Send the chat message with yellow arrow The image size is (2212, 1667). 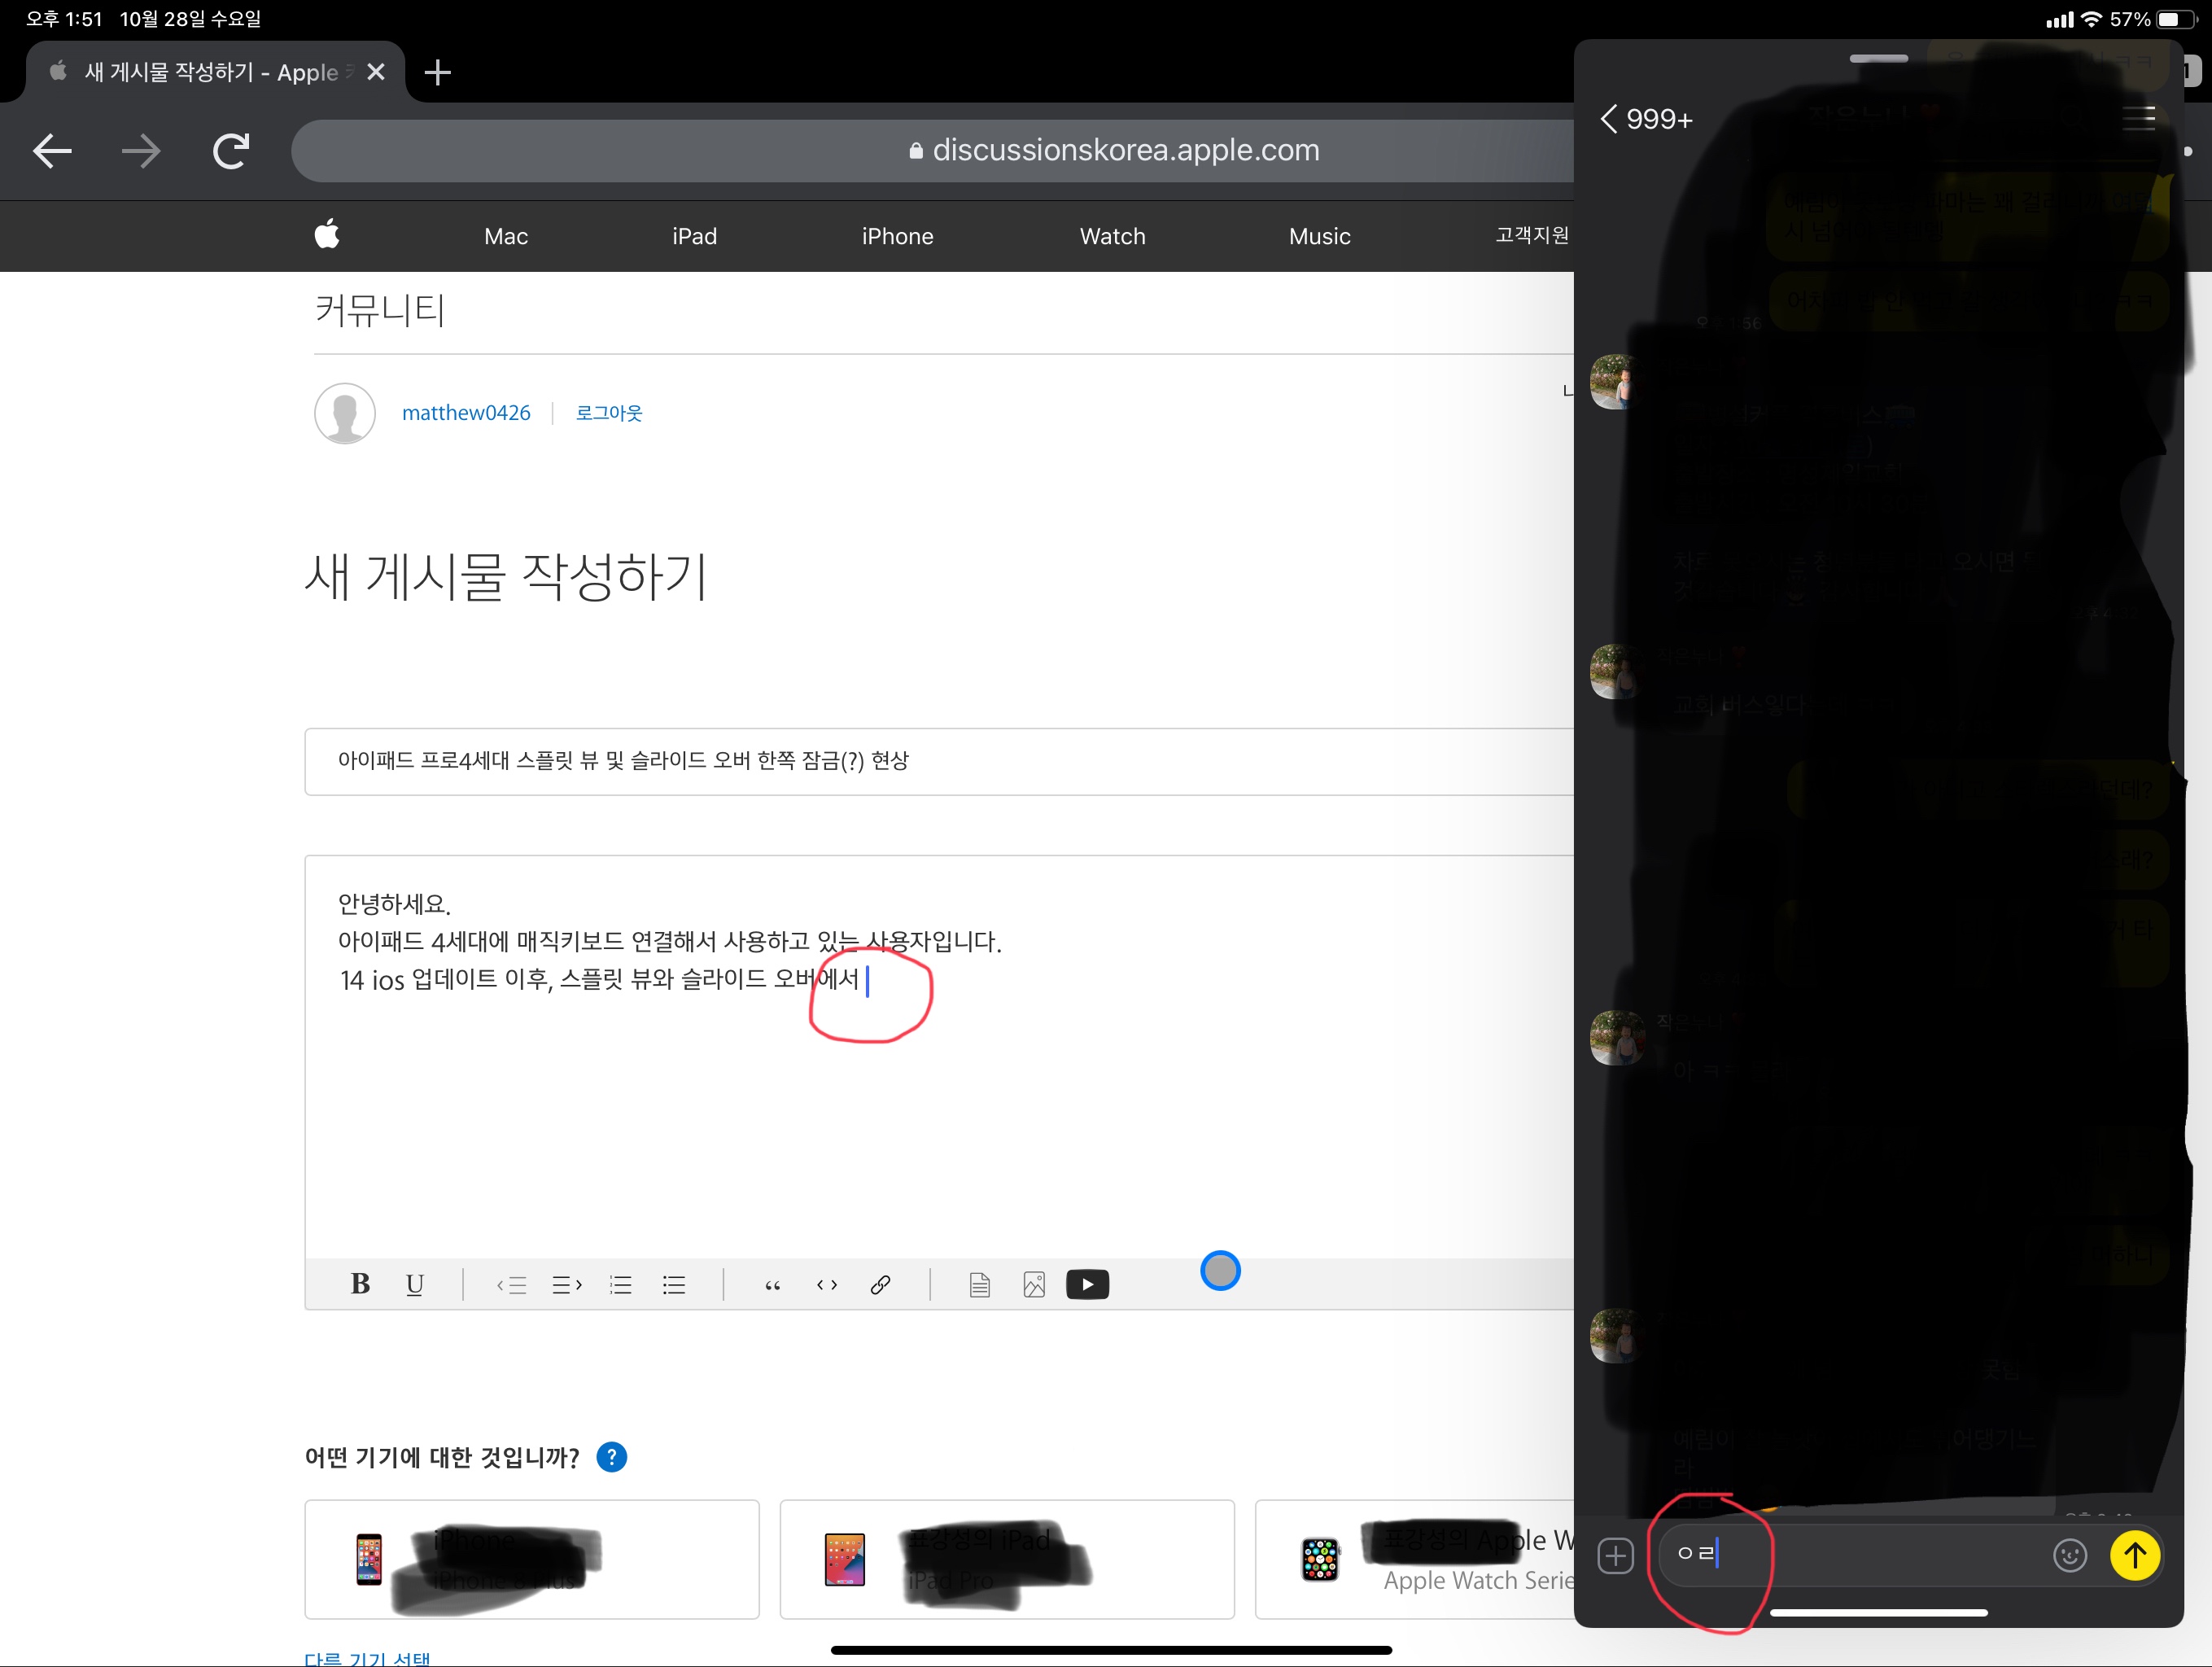(2134, 1555)
